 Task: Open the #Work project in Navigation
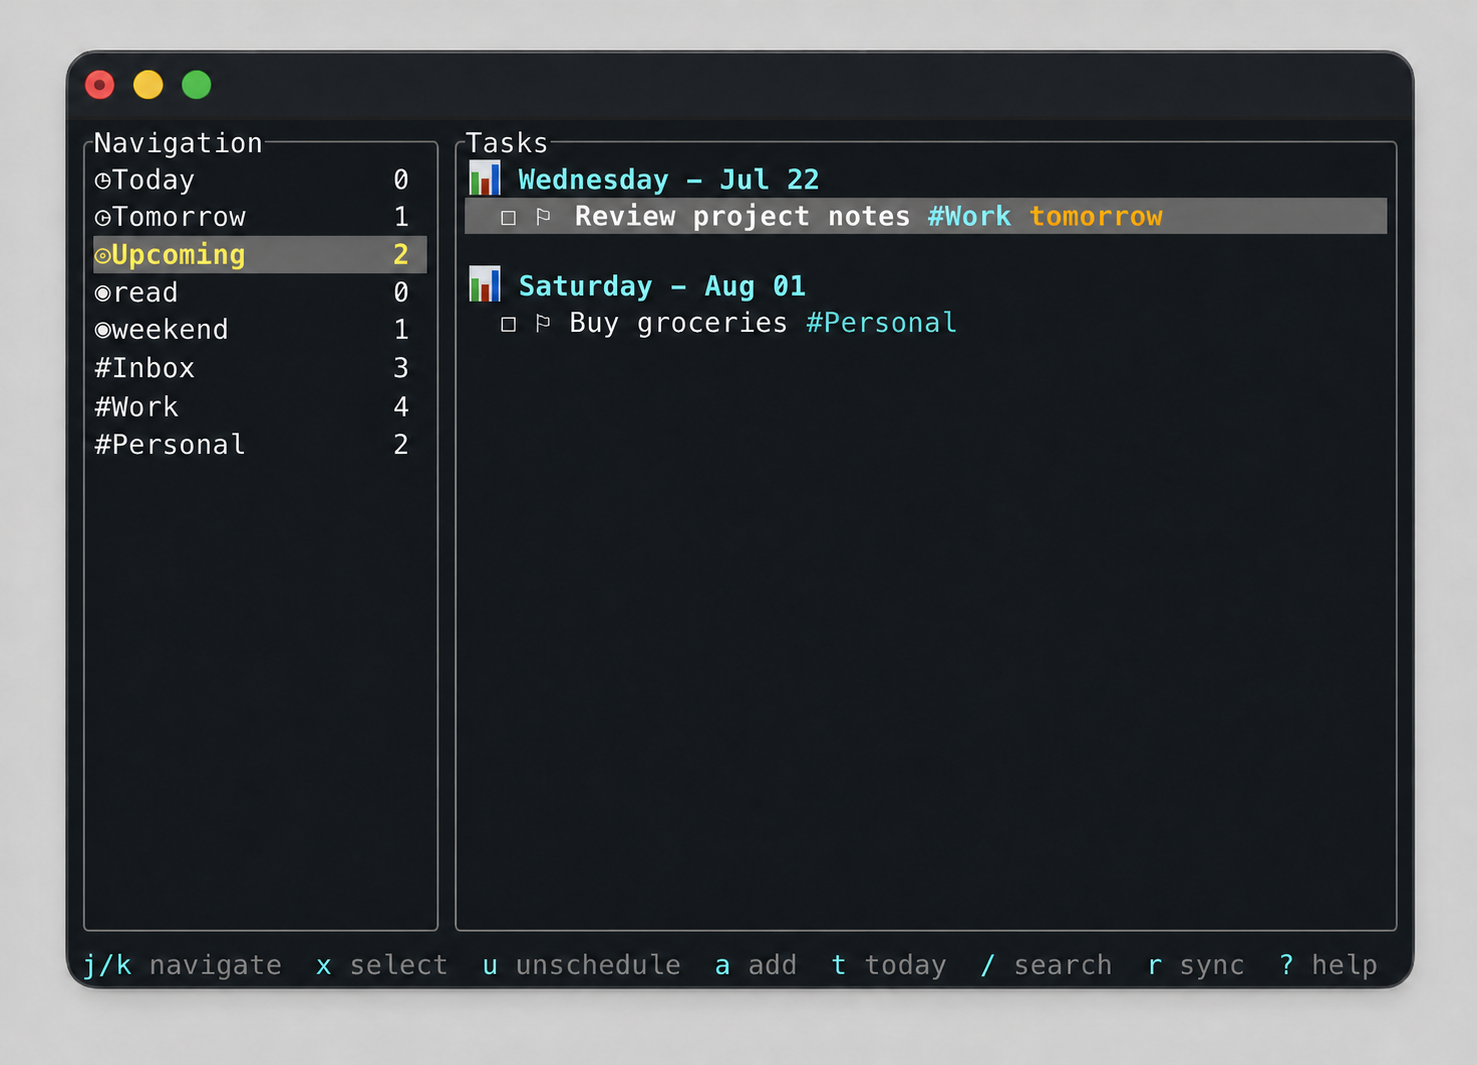tap(260, 407)
